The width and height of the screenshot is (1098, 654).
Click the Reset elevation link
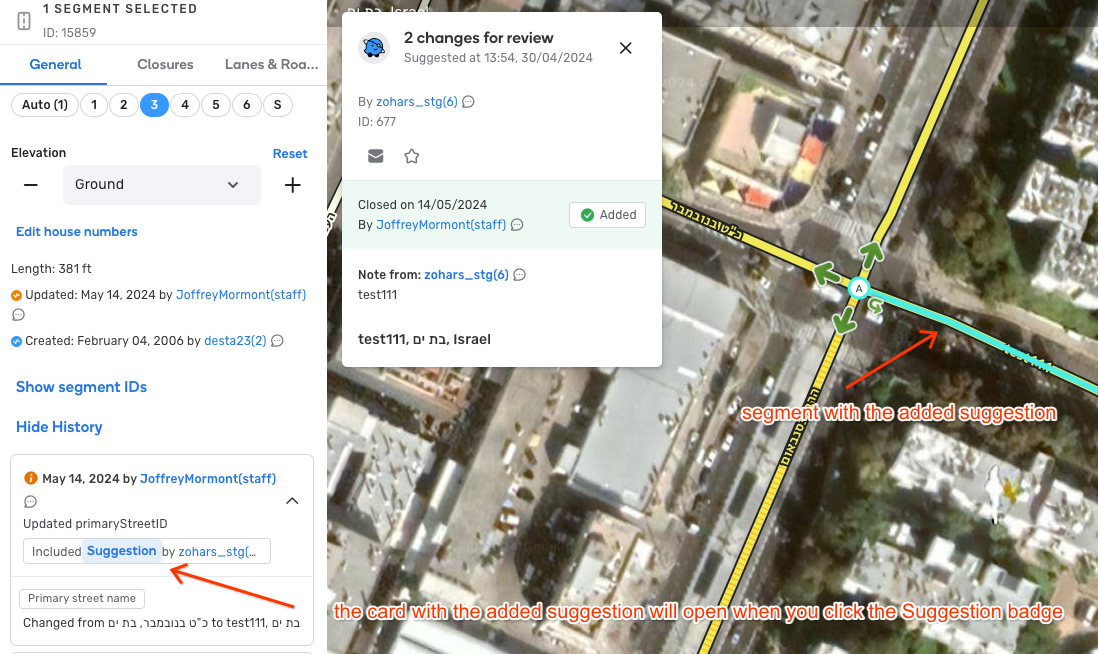(290, 154)
